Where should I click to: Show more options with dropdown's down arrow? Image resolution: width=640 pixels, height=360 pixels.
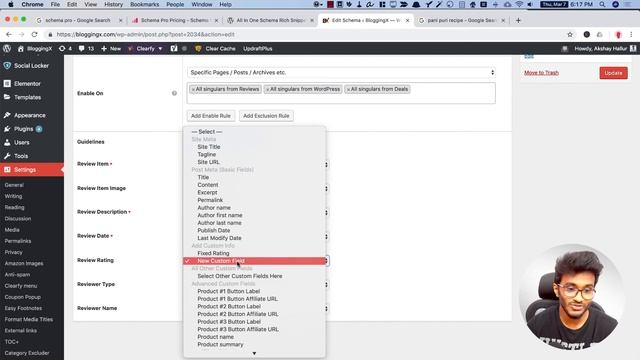coord(254,353)
